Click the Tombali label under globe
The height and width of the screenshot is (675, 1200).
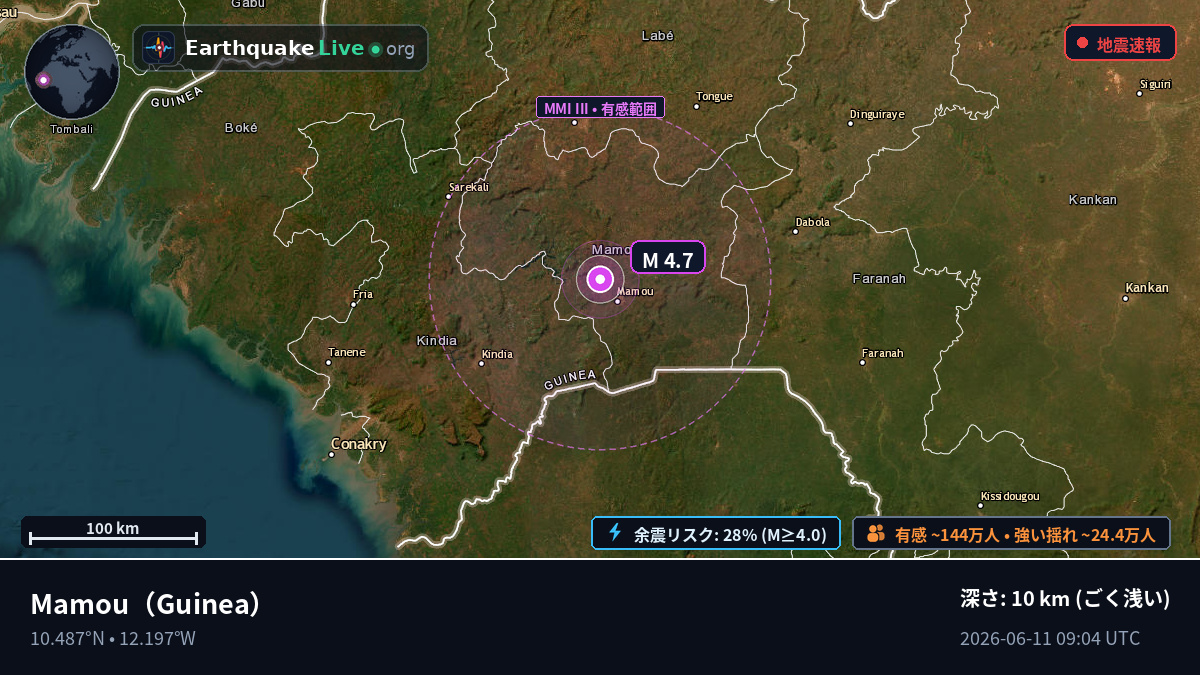71,128
